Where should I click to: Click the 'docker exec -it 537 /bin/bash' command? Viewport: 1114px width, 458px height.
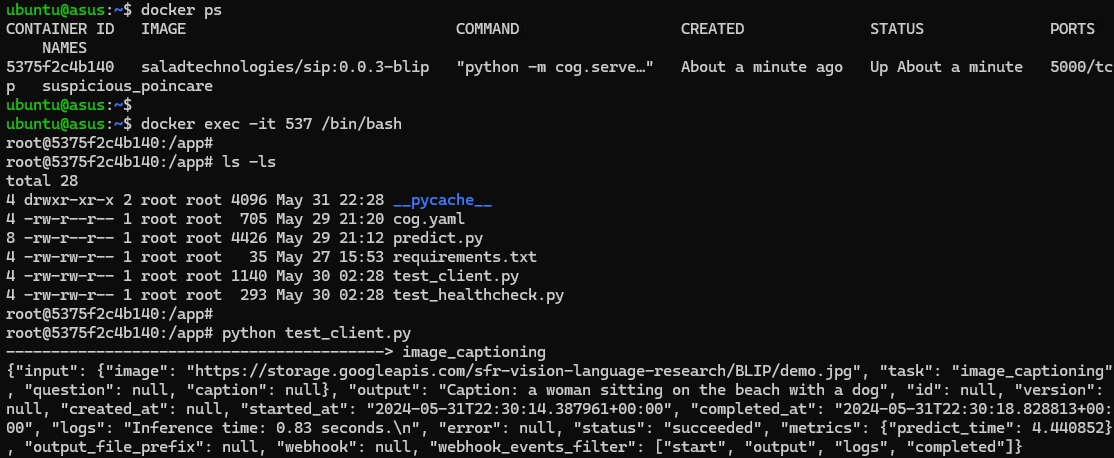[271, 124]
